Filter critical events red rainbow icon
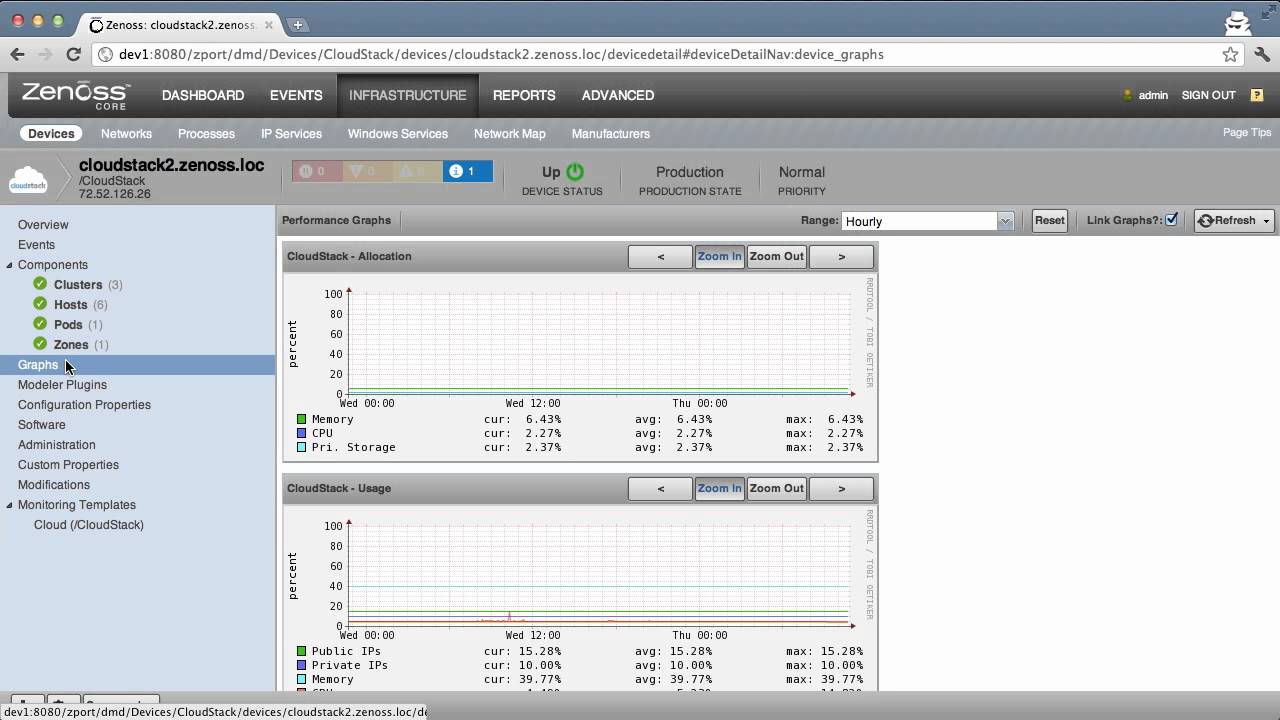Image resolution: width=1280 pixels, height=720 pixels. click(x=317, y=171)
